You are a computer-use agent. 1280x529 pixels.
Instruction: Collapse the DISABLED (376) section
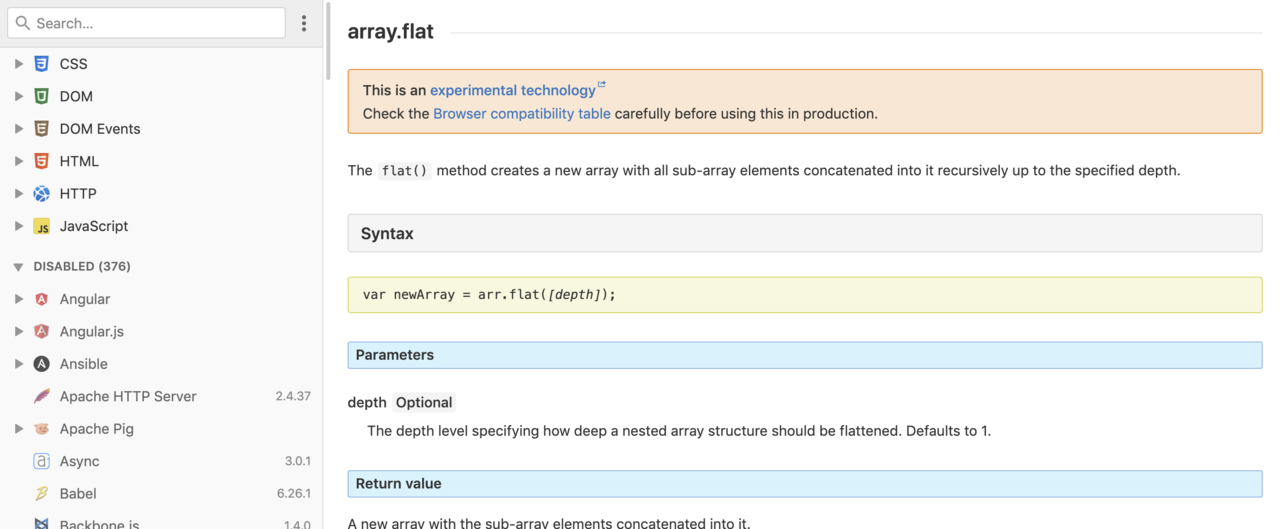pyautogui.click(x=18, y=267)
